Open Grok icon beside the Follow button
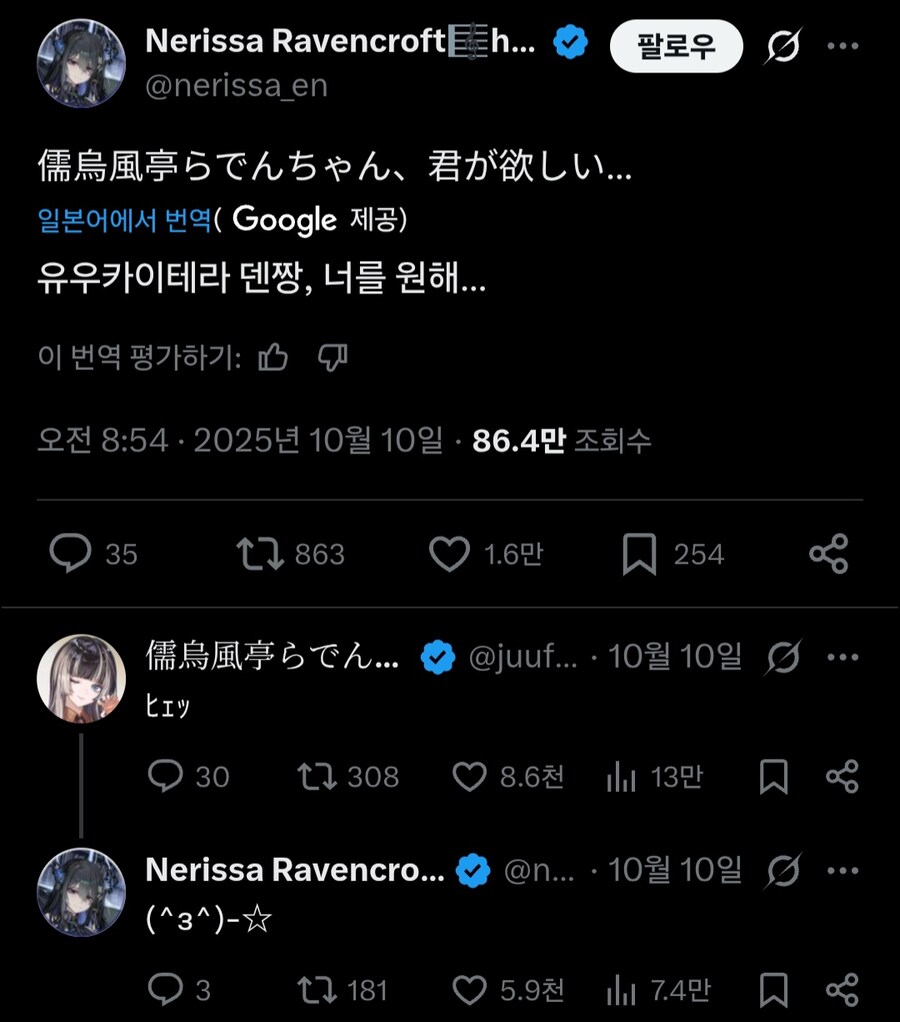 tap(785, 47)
